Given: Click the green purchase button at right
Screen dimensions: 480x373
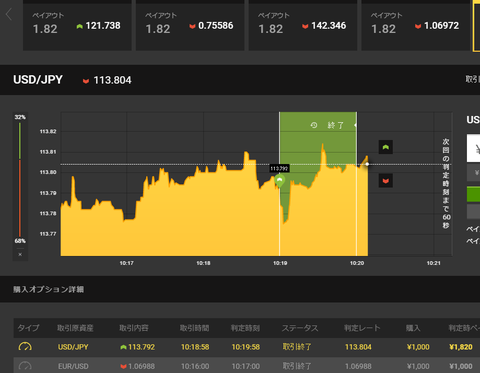Looking at the screenshot, I should pyautogui.click(x=473, y=194).
